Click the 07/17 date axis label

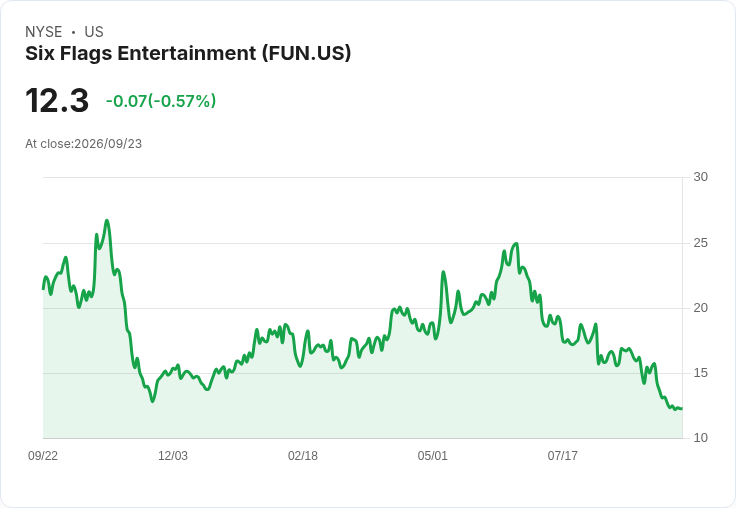(562, 456)
